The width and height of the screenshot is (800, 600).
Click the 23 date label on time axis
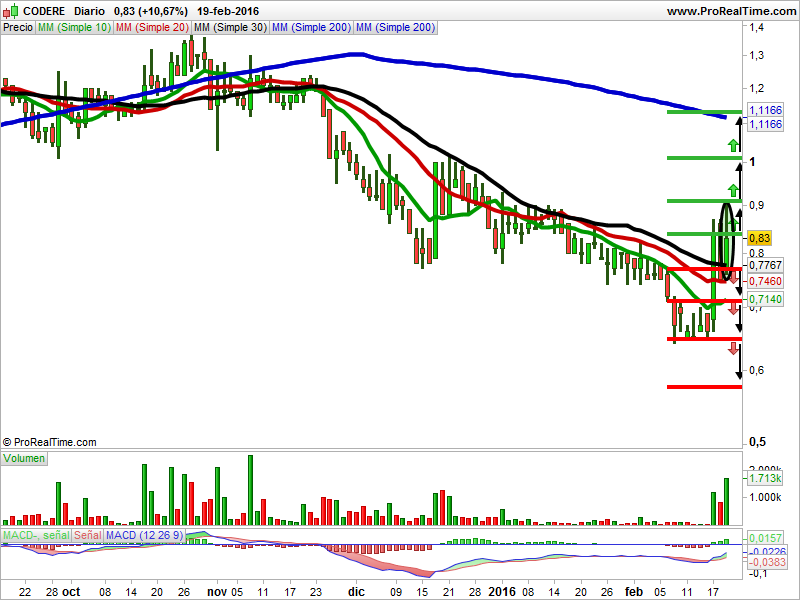coord(316,592)
